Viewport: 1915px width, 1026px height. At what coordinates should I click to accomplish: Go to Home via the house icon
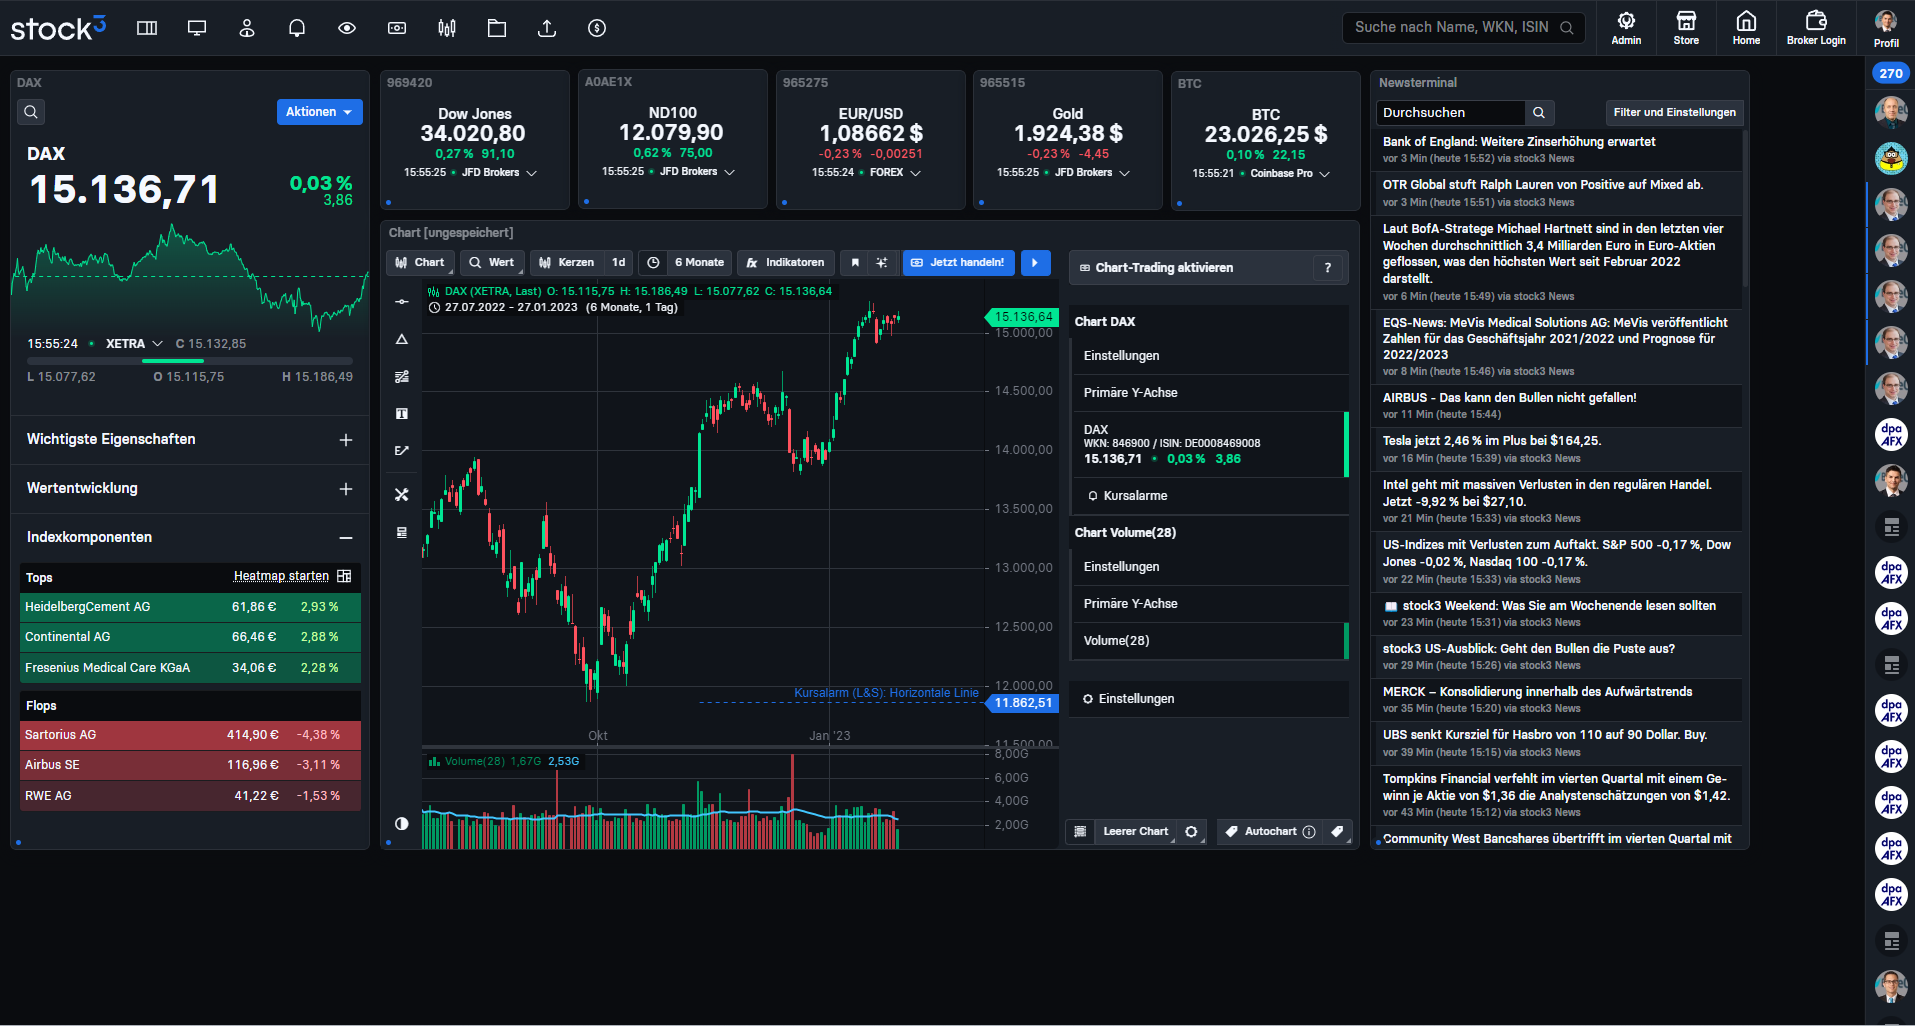click(x=1746, y=27)
